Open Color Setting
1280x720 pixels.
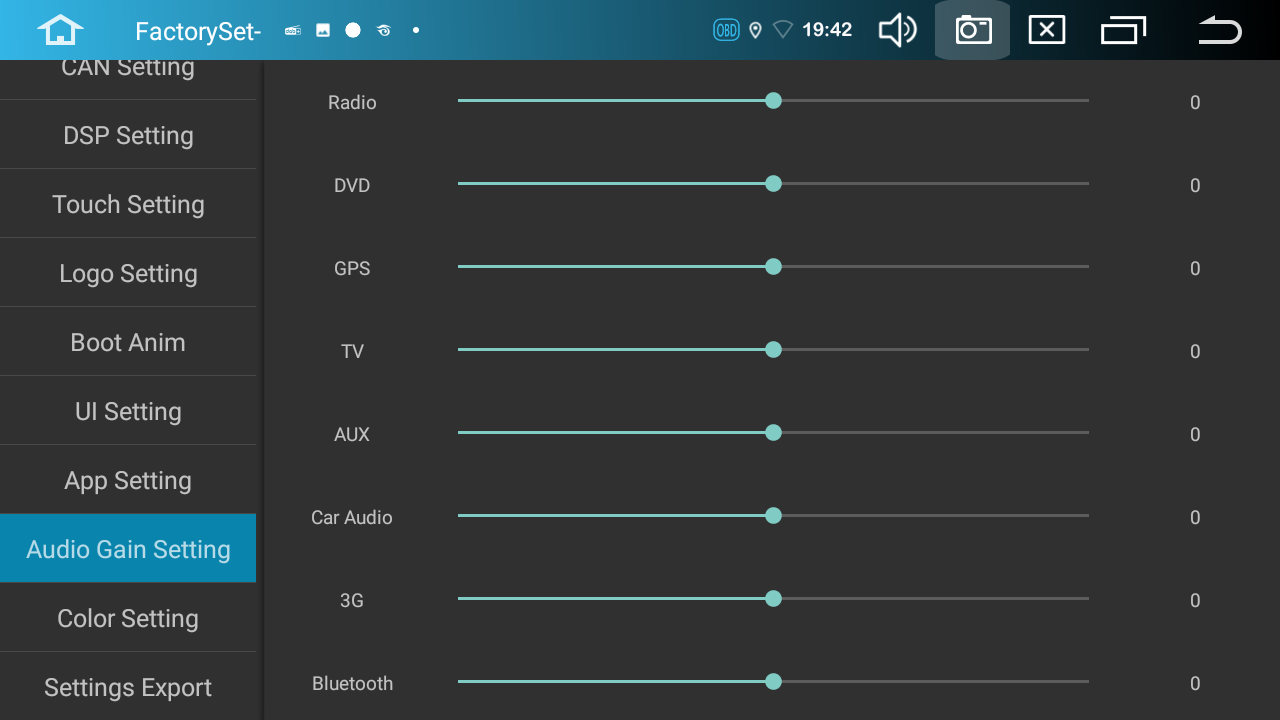pos(128,618)
